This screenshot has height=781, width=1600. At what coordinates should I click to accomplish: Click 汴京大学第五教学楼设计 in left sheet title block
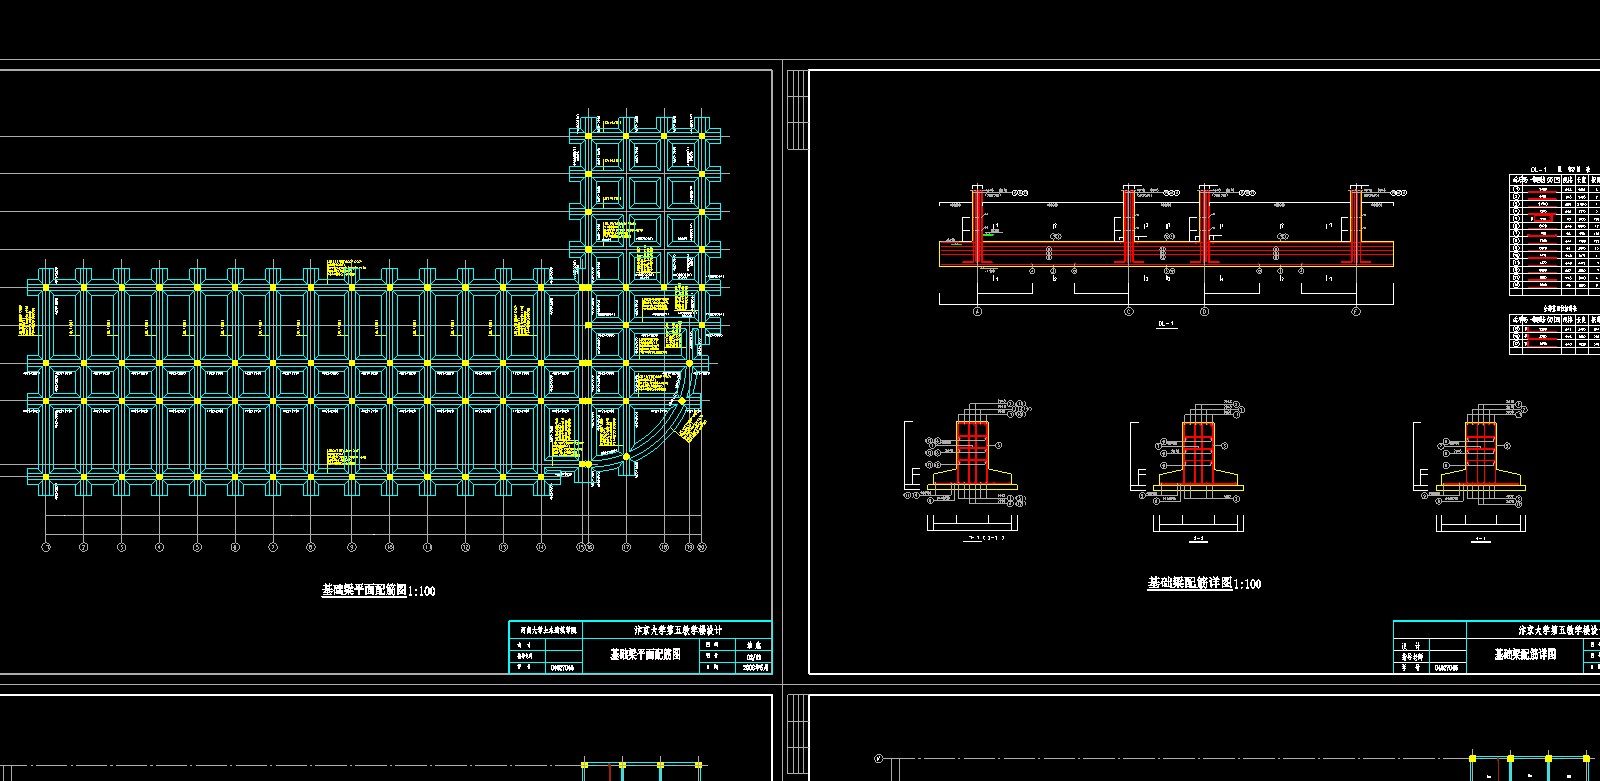(678, 631)
